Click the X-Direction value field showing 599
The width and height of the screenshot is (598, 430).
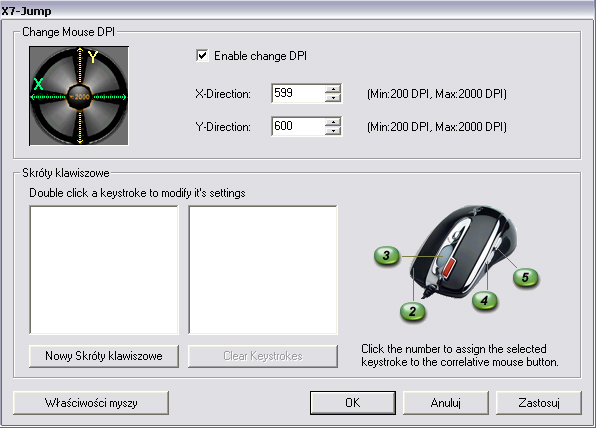click(298, 93)
